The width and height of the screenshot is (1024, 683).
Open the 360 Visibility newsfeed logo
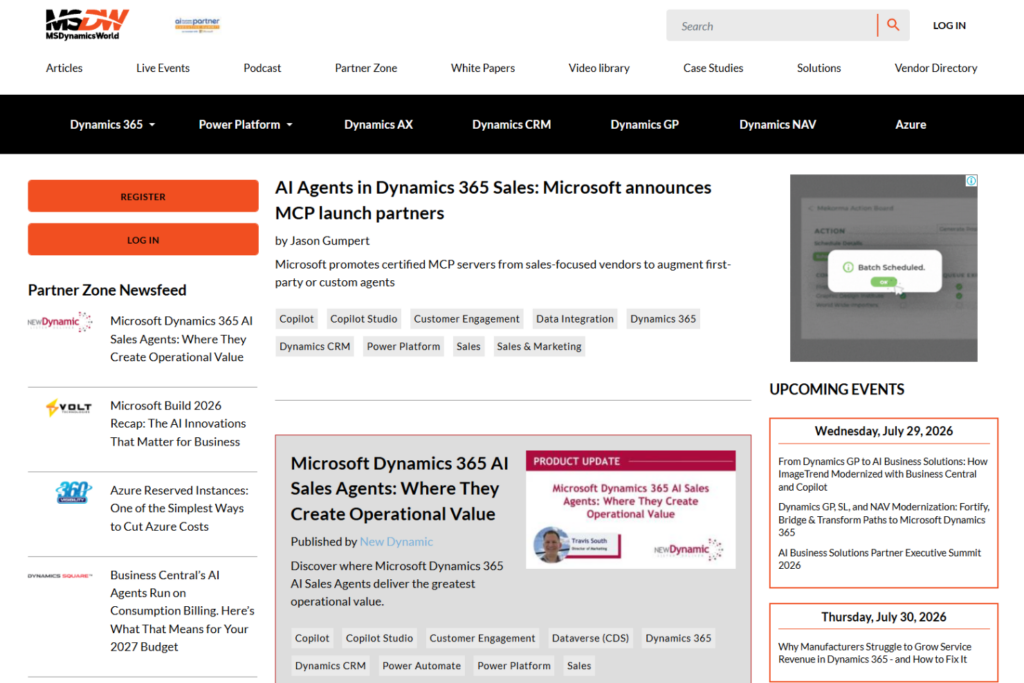(73, 492)
